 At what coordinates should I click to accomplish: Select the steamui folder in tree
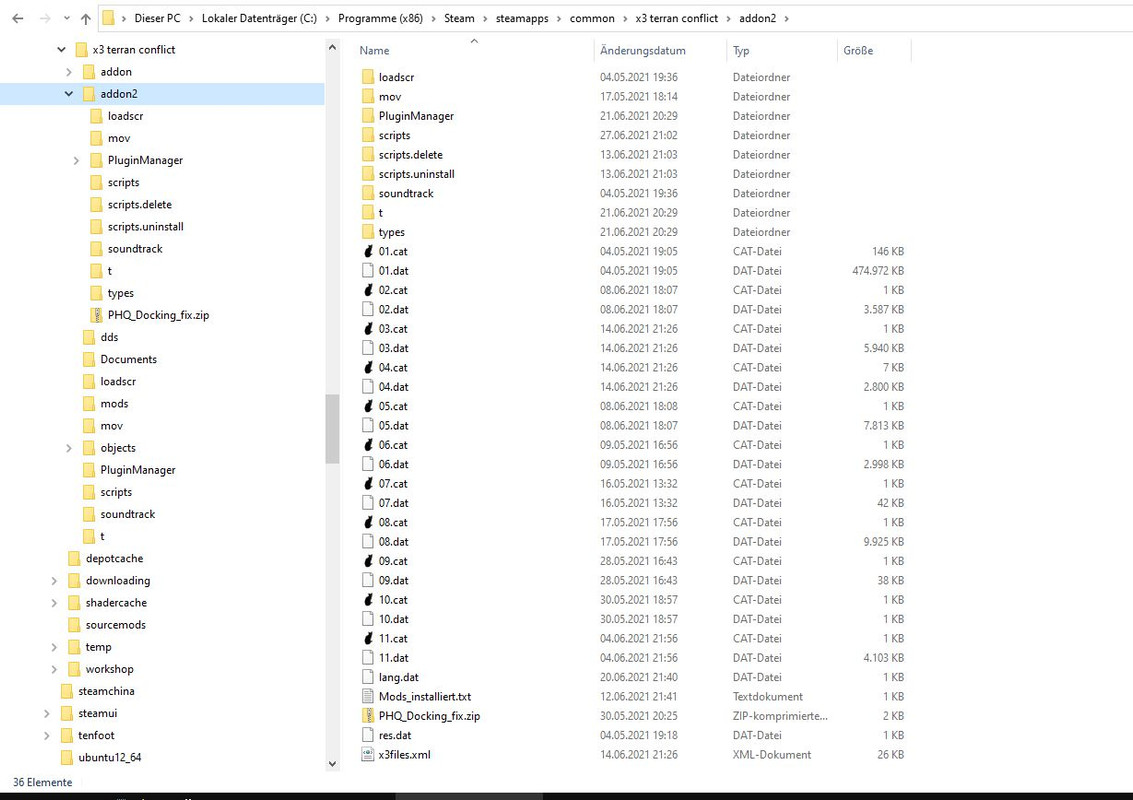pyautogui.click(x=98, y=713)
